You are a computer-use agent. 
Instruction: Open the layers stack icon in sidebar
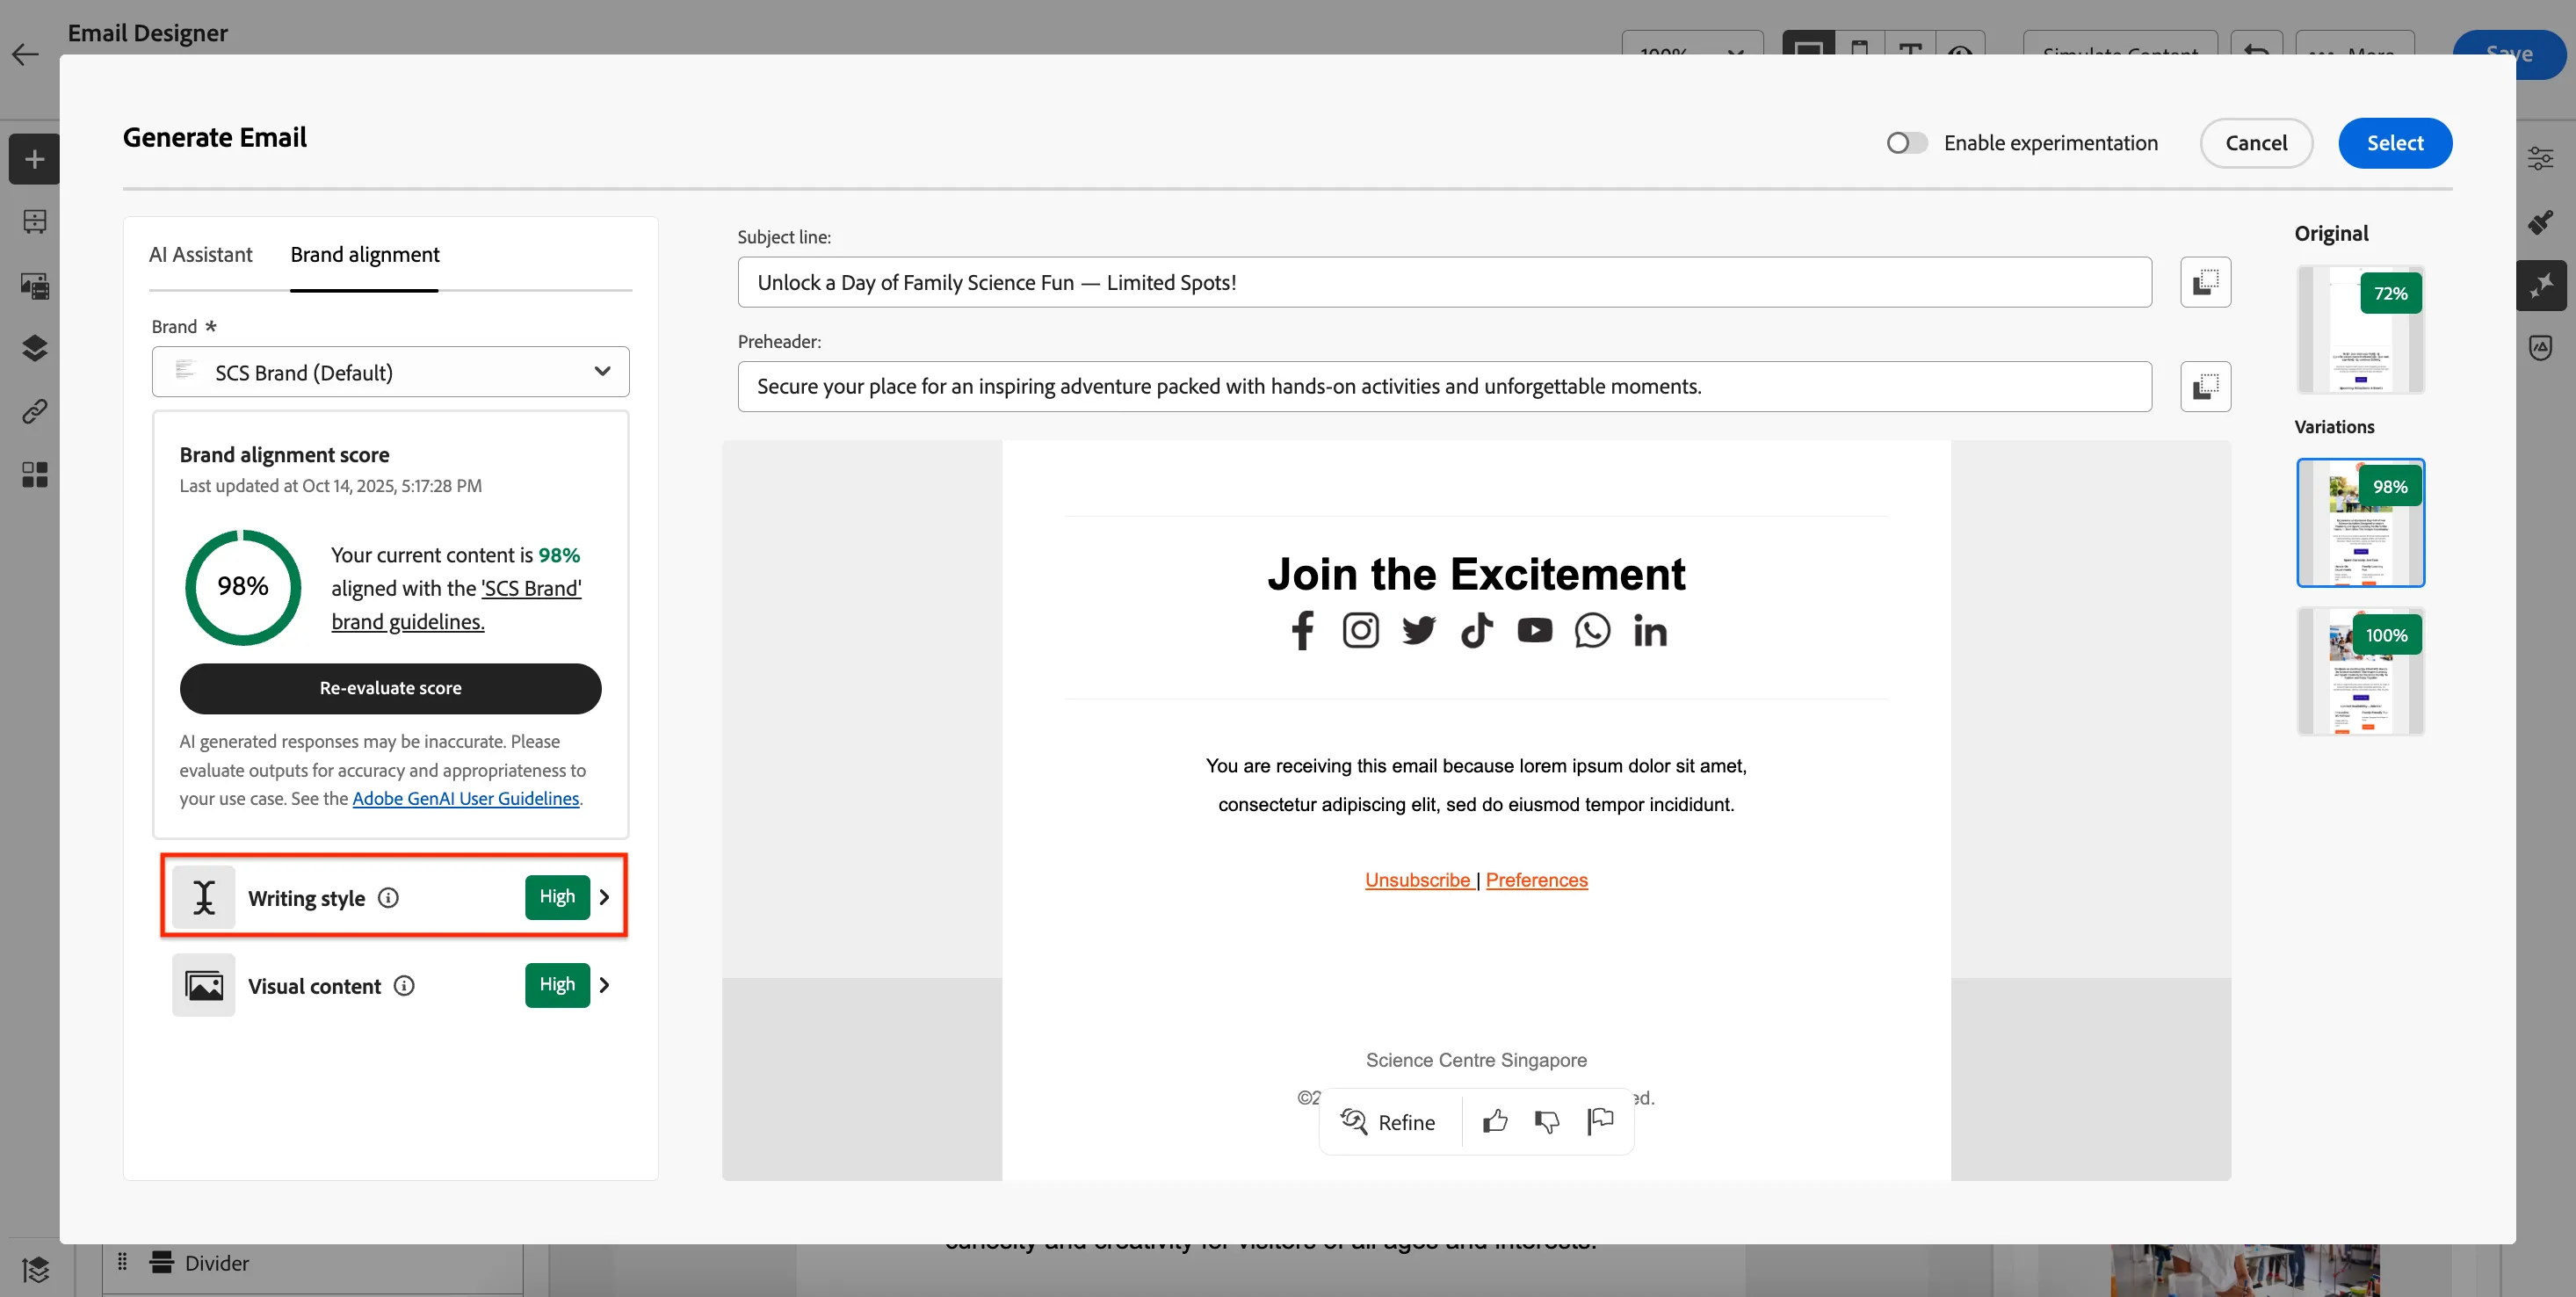pyautogui.click(x=34, y=348)
